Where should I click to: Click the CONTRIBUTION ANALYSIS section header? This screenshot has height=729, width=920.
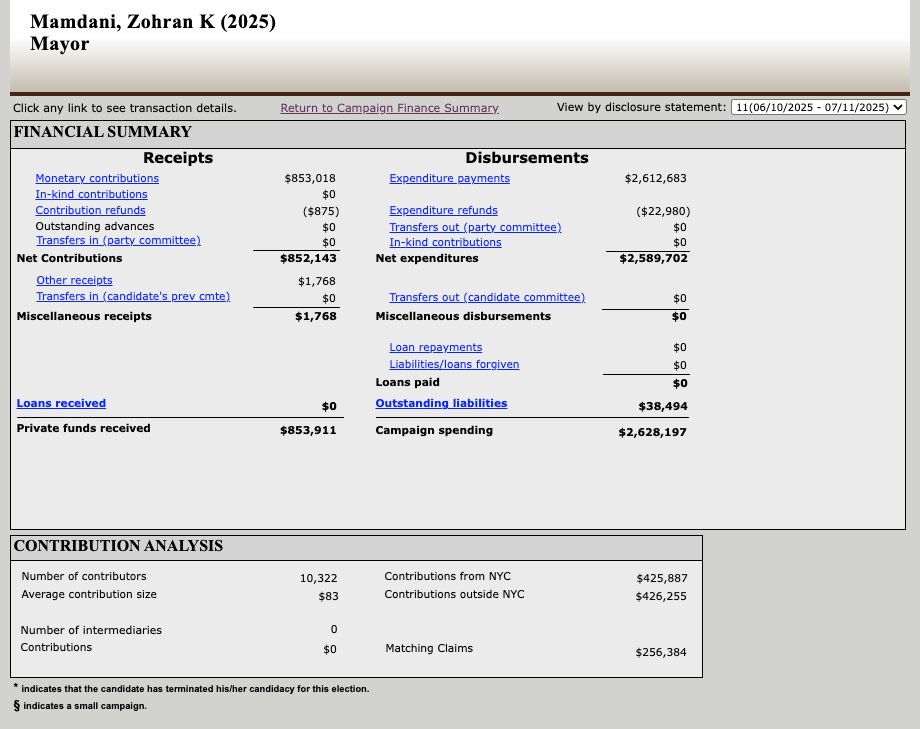118,546
